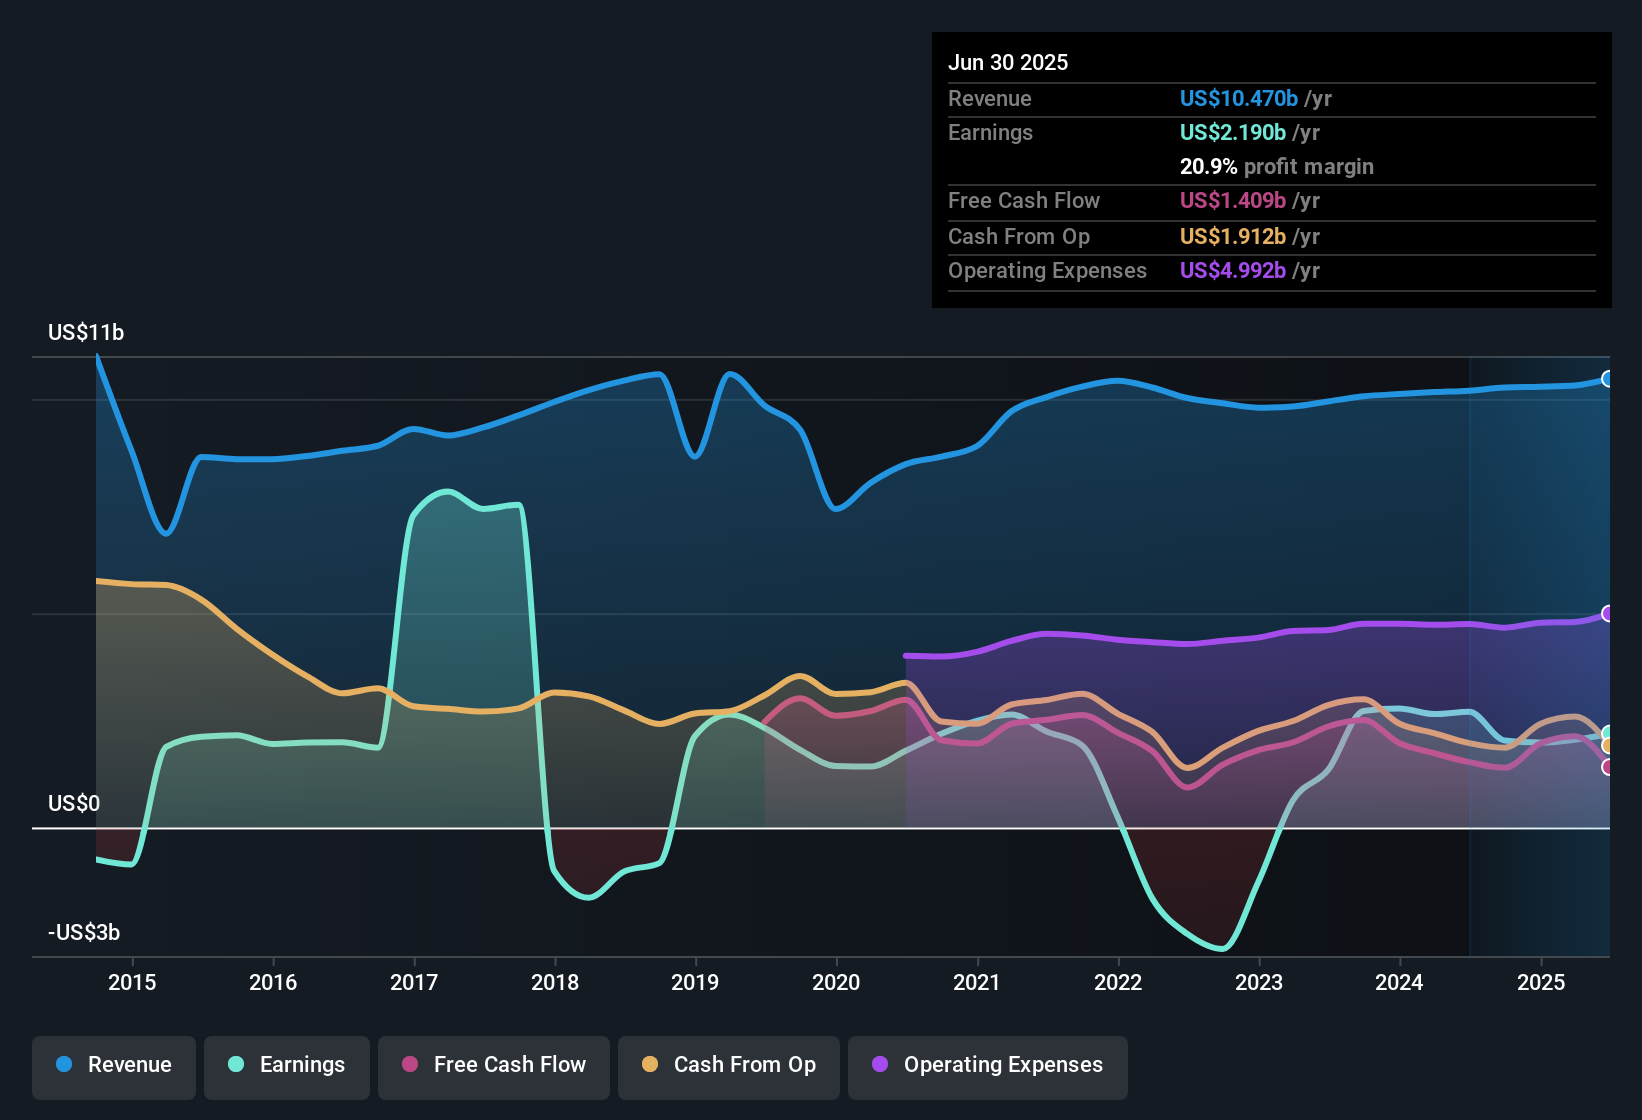Viewport: 1642px width, 1120px height.
Task: Click the pink Free Cash Flow dot
Action: tap(410, 1064)
